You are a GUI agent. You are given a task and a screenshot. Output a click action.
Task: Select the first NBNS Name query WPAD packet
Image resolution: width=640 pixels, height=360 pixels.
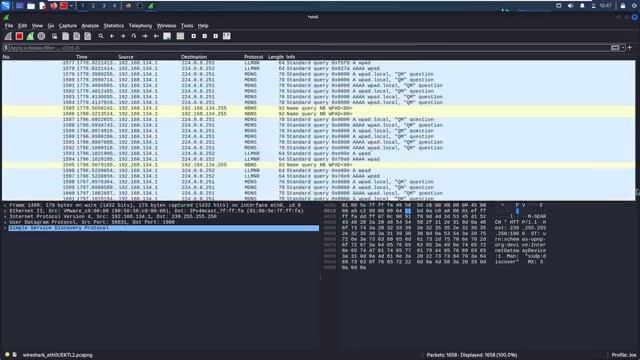point(318,108)
